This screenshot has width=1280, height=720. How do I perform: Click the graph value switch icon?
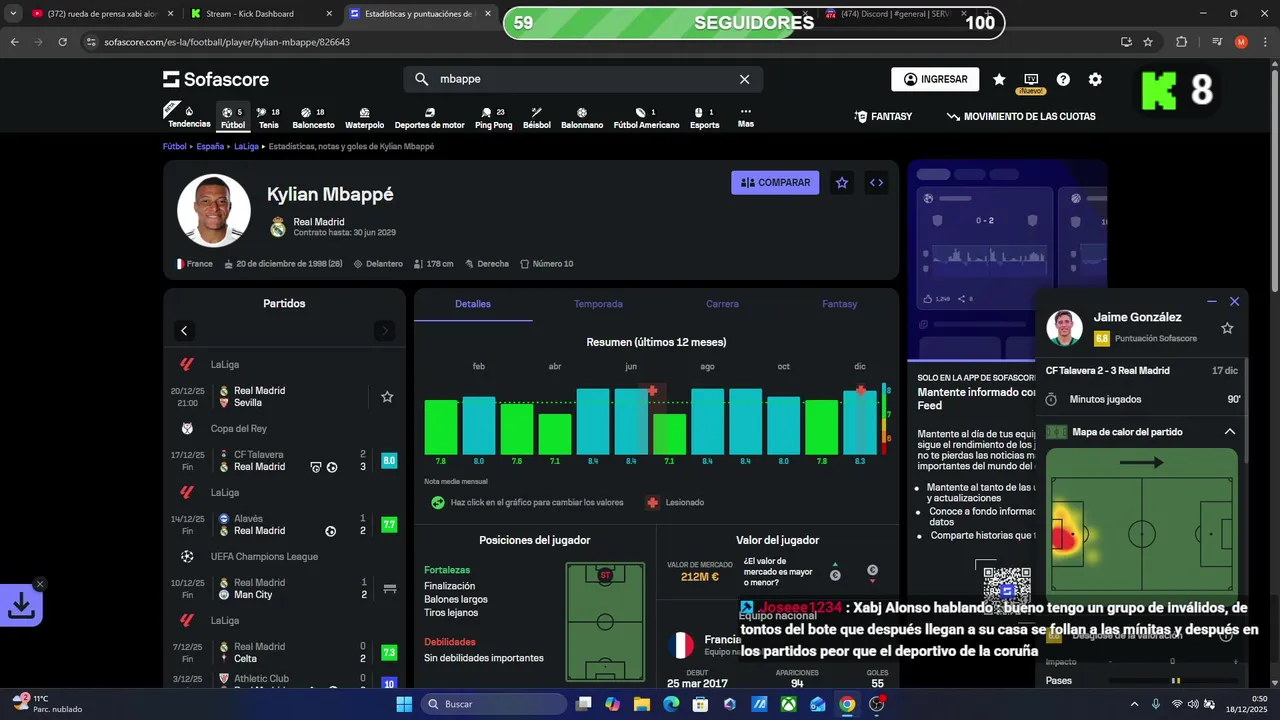[438, 502]
